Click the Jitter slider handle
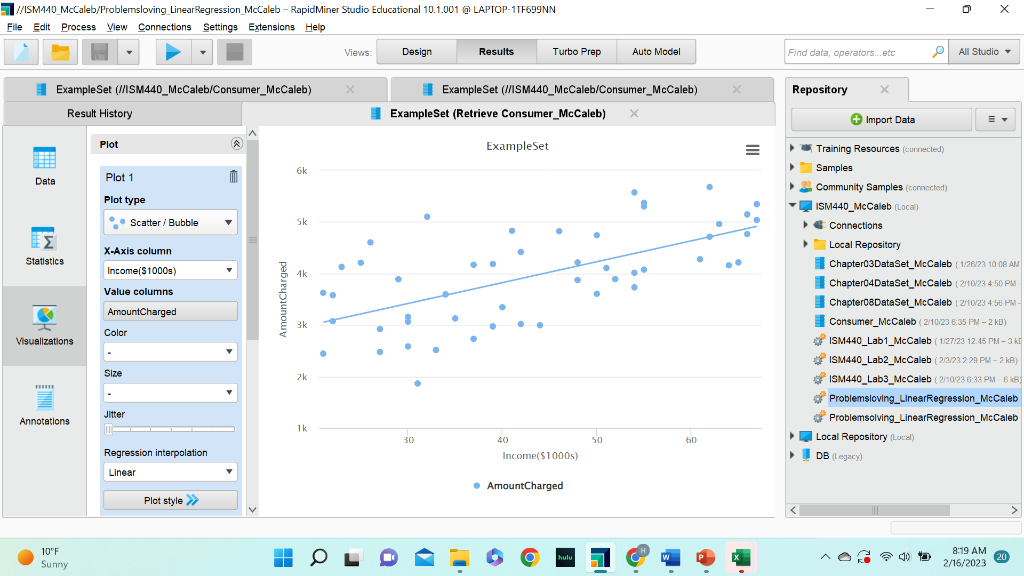Viewport: 1024px width, 576px height. tap(109, 429)
